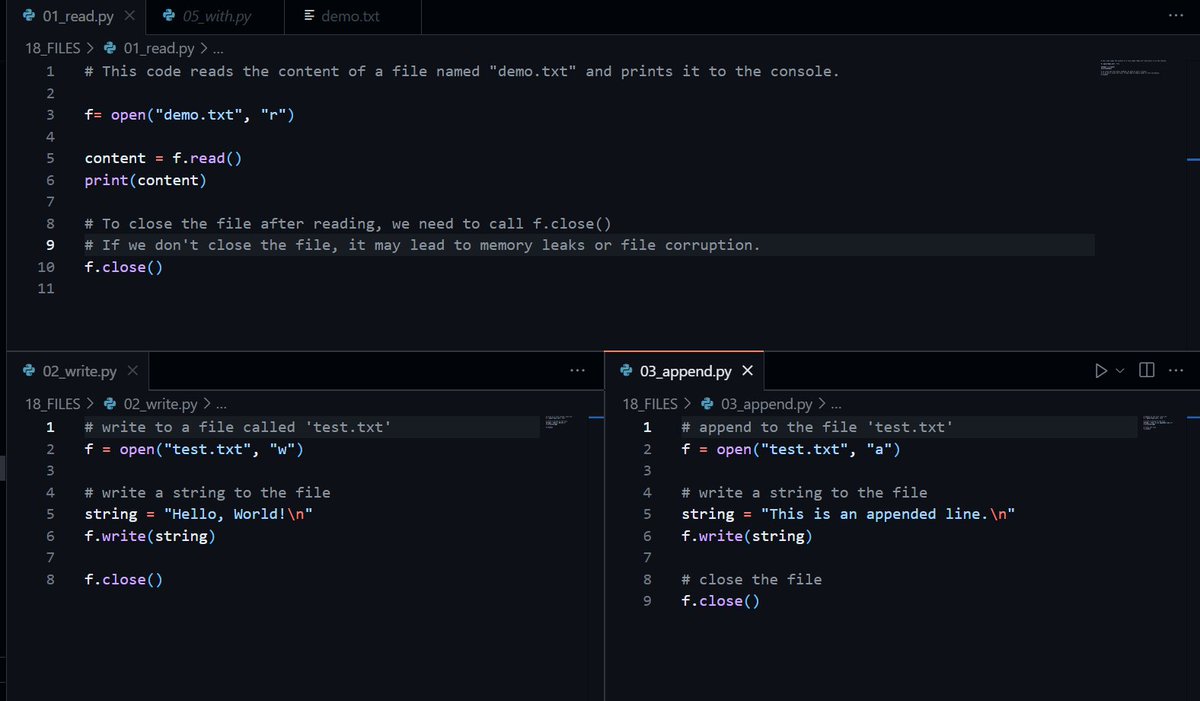Click Python file icon on 05_with.py tab
This screenshot has width=1200, height=701.
click(x=170, y=16)
